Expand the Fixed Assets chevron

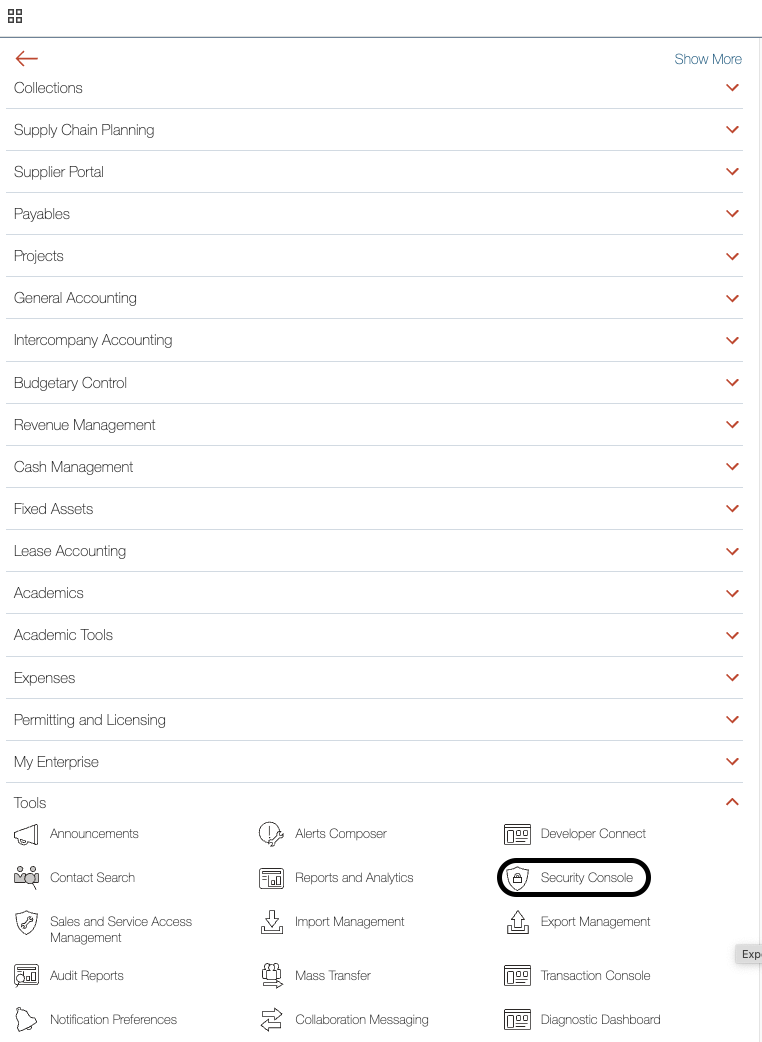(732, 509)
